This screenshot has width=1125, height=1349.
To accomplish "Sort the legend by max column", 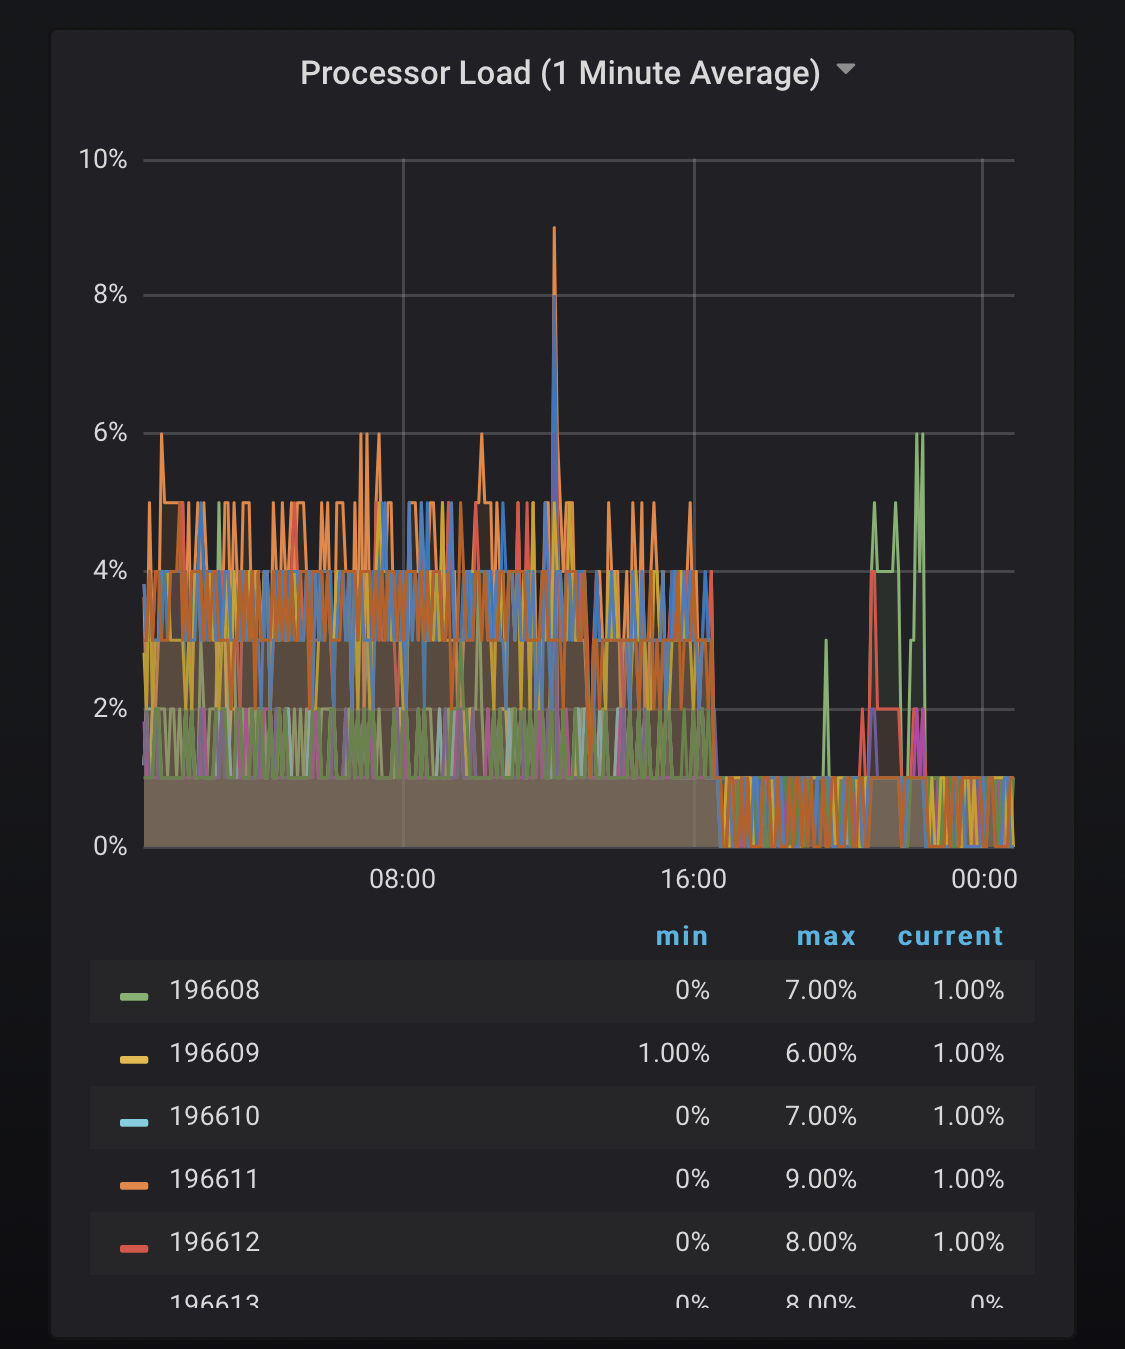I will (x=826, y=936).
